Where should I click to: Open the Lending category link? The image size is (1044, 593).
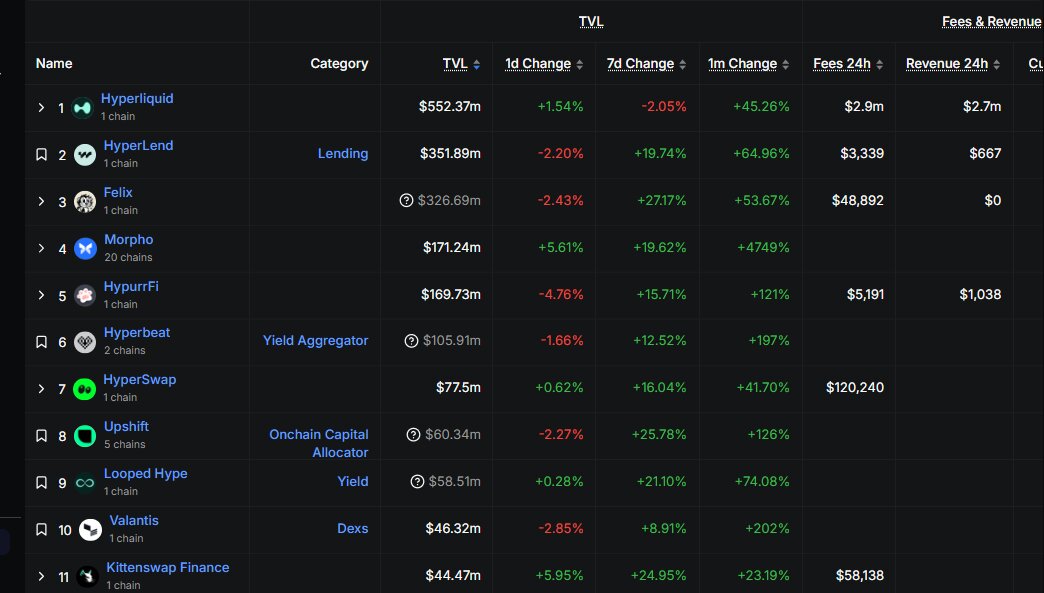pyautogui.click(x=343, y=153)
